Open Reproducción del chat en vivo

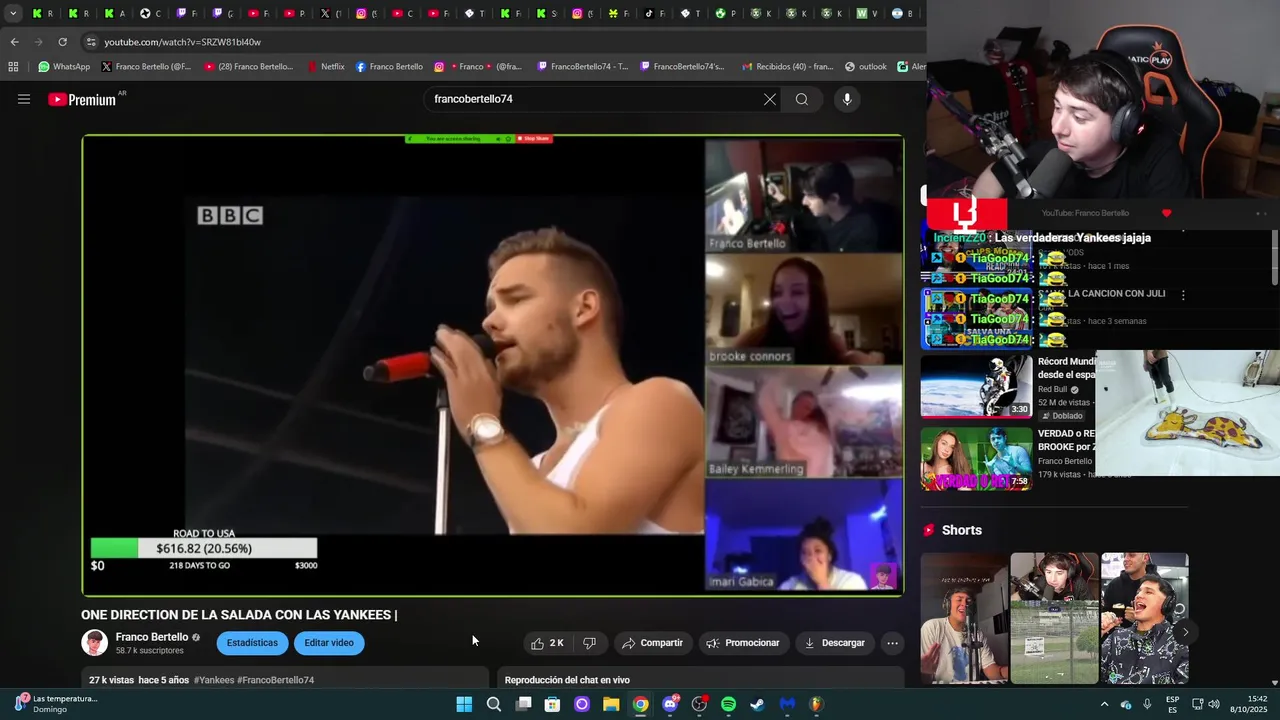click(x=567, y=680)
